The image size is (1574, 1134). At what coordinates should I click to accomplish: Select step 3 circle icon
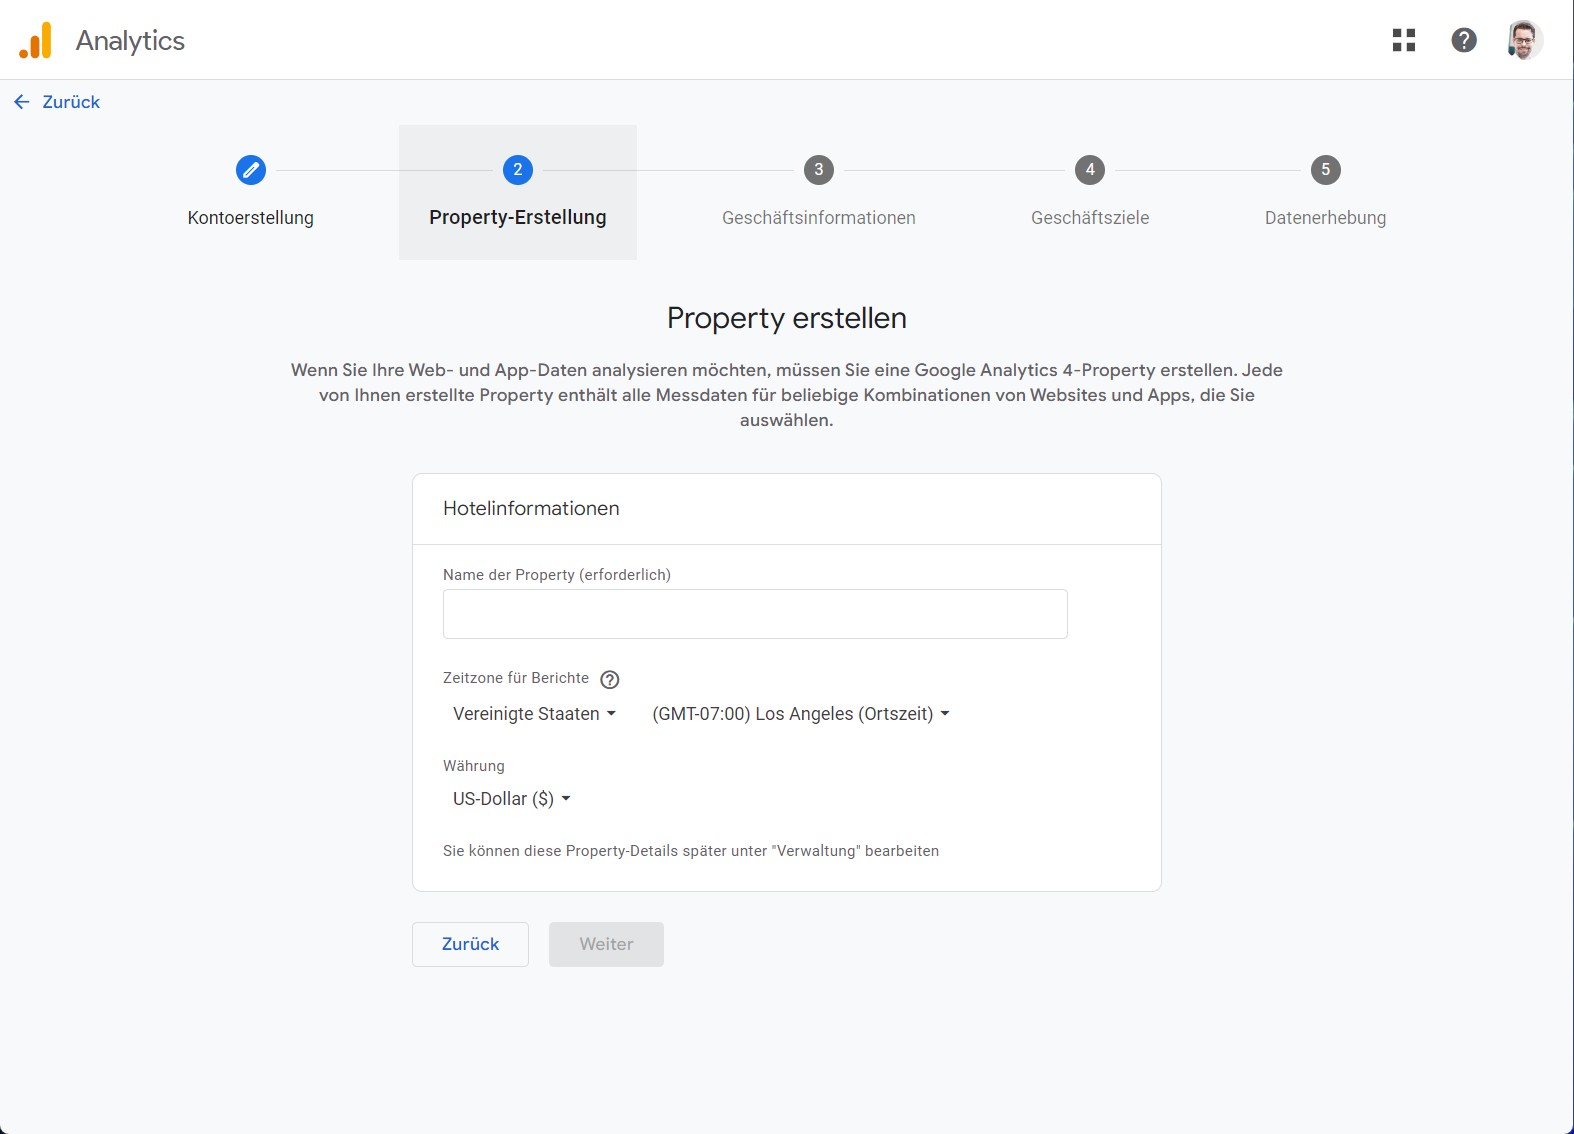pyautogui.click(x=819, y=170)
